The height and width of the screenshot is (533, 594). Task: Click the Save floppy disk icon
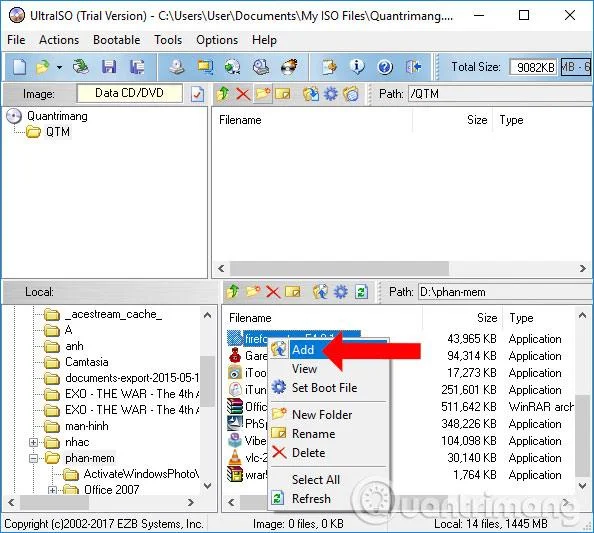coord(109,67)
